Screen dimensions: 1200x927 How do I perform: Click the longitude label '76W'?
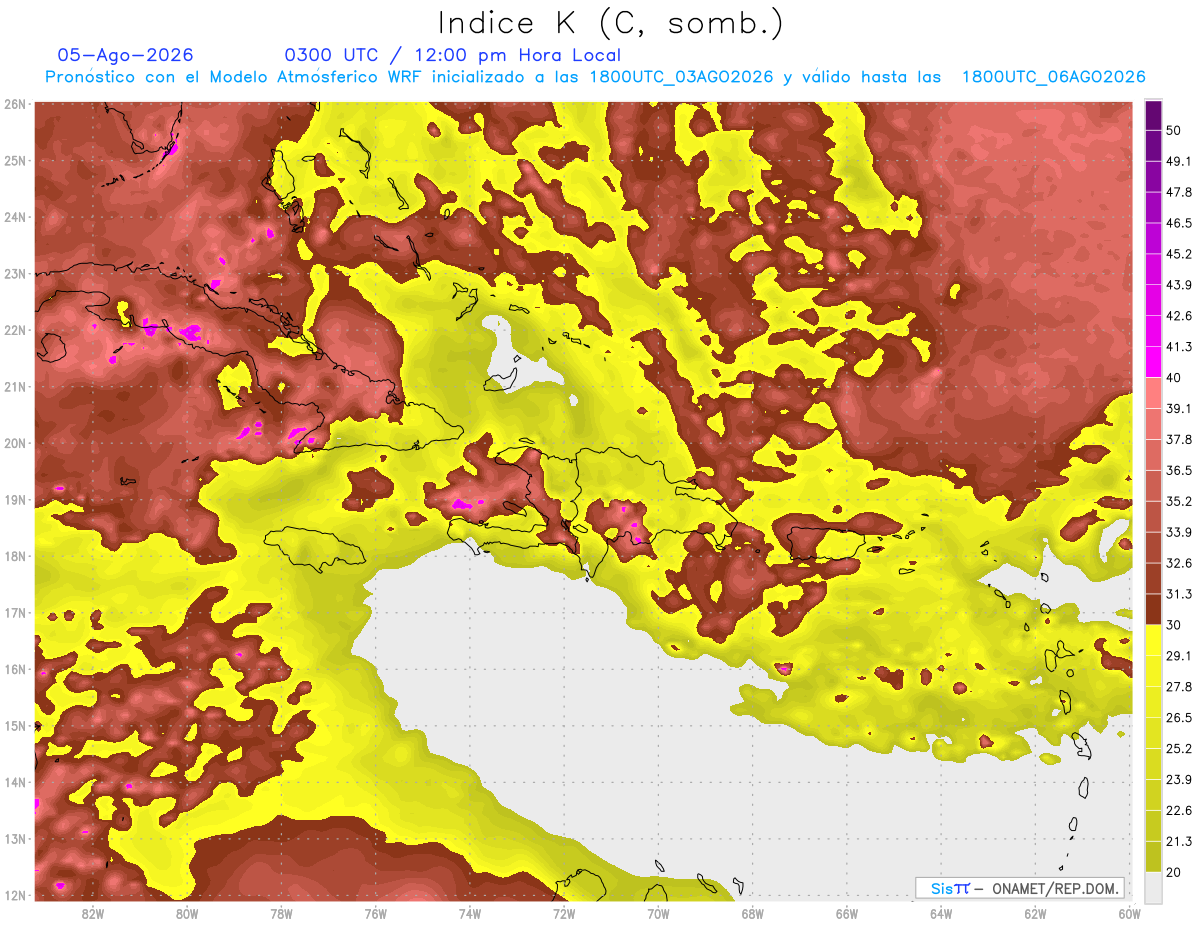376,913
